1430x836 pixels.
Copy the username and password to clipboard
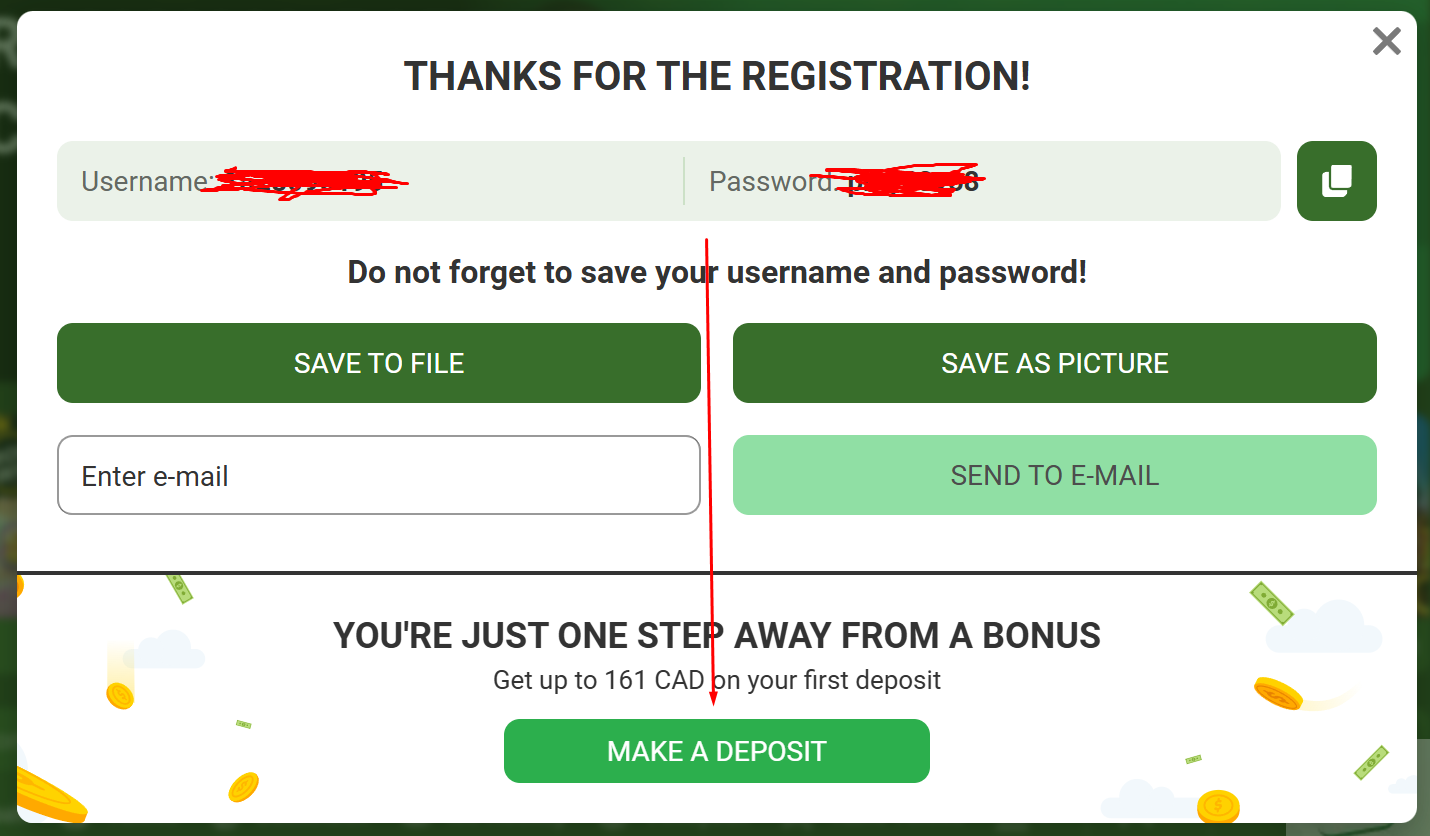coord(1336,181)
